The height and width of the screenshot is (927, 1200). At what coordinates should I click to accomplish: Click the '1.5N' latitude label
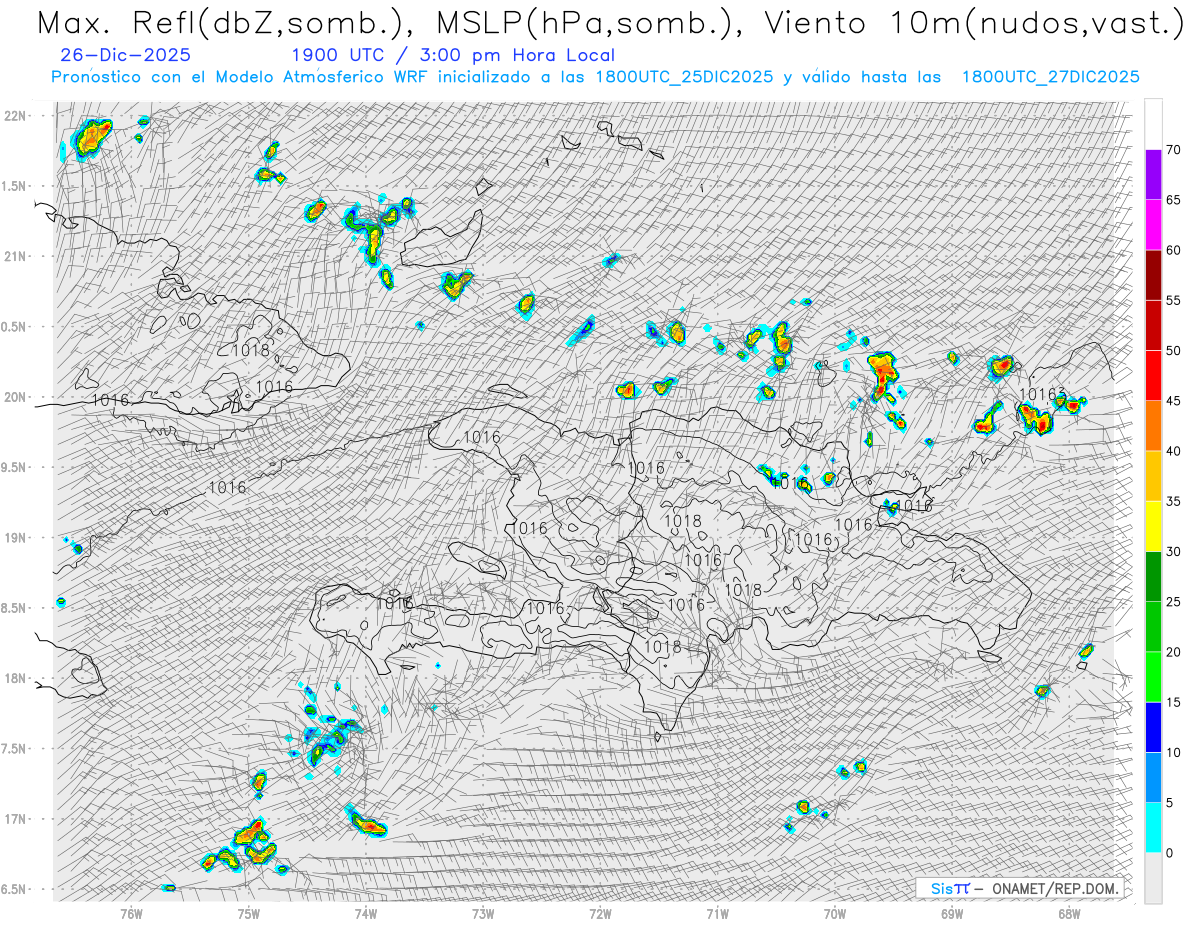point(15,186)
